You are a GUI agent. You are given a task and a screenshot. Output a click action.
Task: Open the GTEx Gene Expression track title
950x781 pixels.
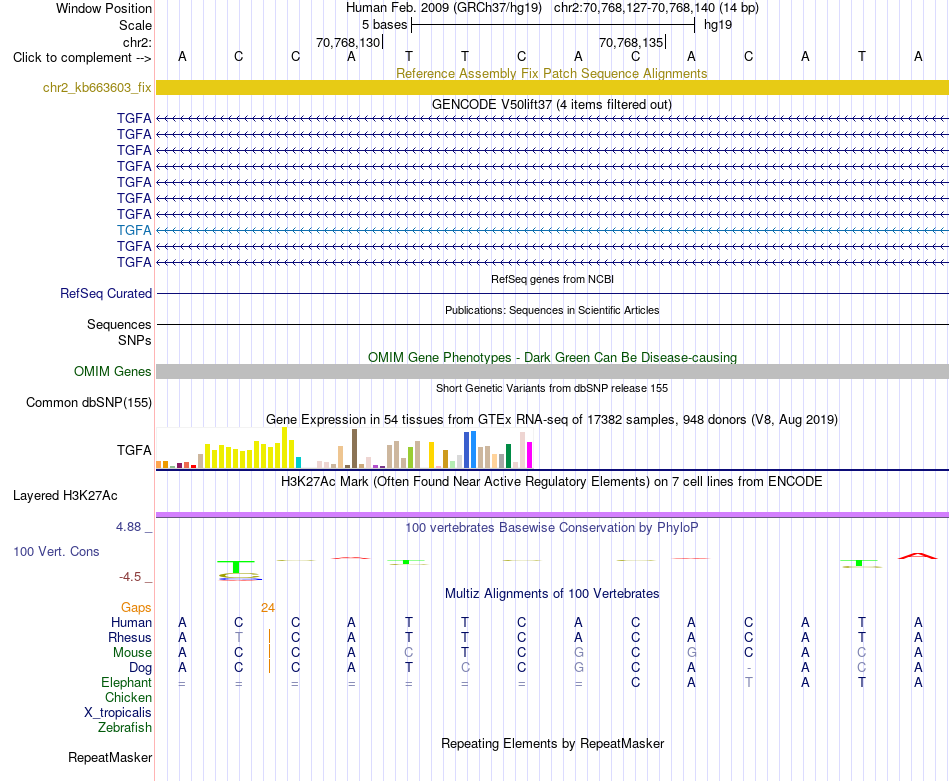pos(552,419)
